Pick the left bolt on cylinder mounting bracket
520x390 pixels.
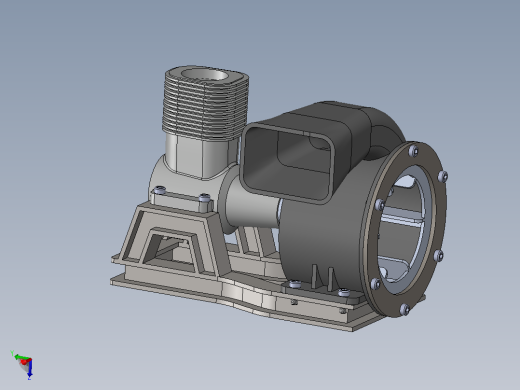click(x=160, y=190)
